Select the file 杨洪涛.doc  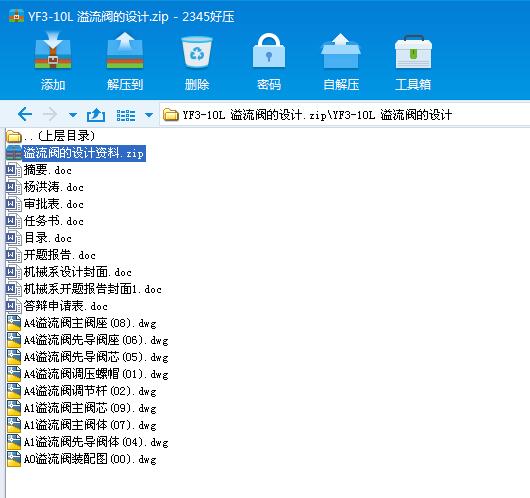pos(45,187)
